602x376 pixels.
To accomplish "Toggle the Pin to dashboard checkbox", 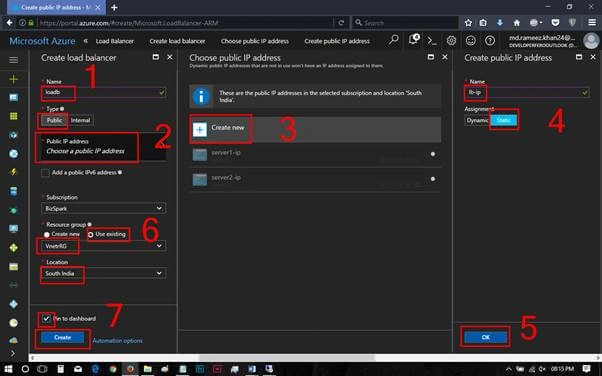I will point(46,319).
